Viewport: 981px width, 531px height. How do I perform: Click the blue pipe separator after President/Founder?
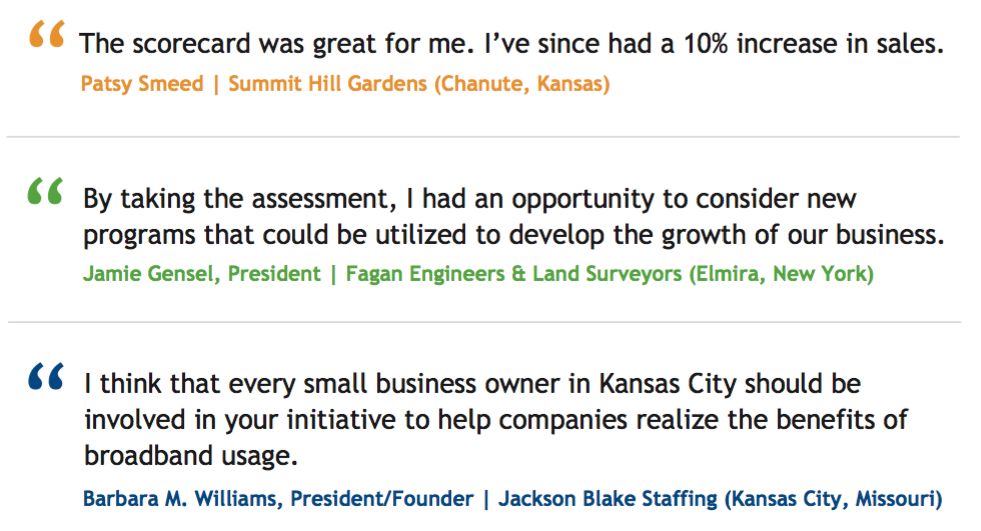pyautogui.click(x=486, y=500)
